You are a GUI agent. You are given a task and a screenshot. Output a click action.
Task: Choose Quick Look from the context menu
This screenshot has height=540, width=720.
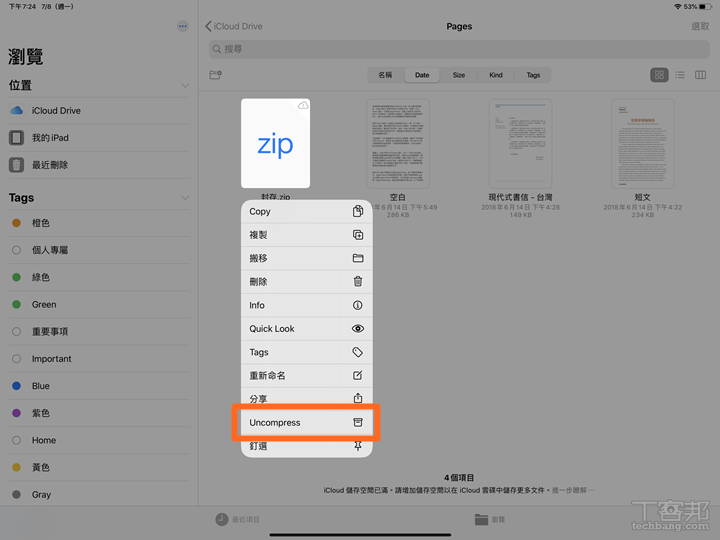[307, 329]
